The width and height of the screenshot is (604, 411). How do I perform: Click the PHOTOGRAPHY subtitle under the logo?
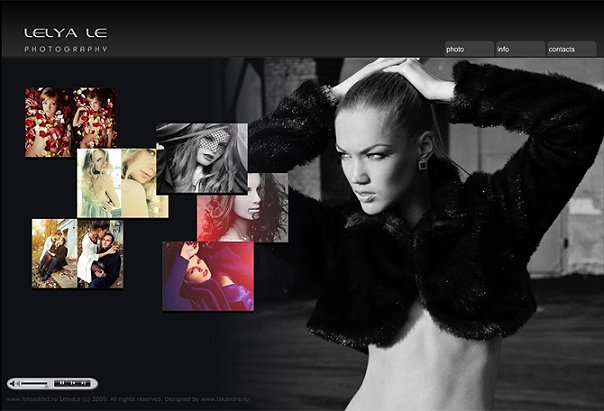tap(65, 49)
